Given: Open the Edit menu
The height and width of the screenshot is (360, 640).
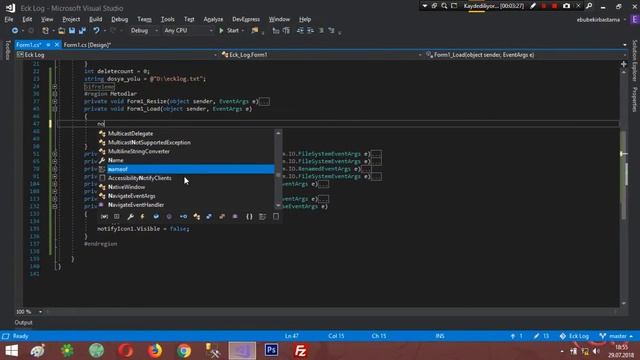Looking at the screenshot, I should coord(27,19).
